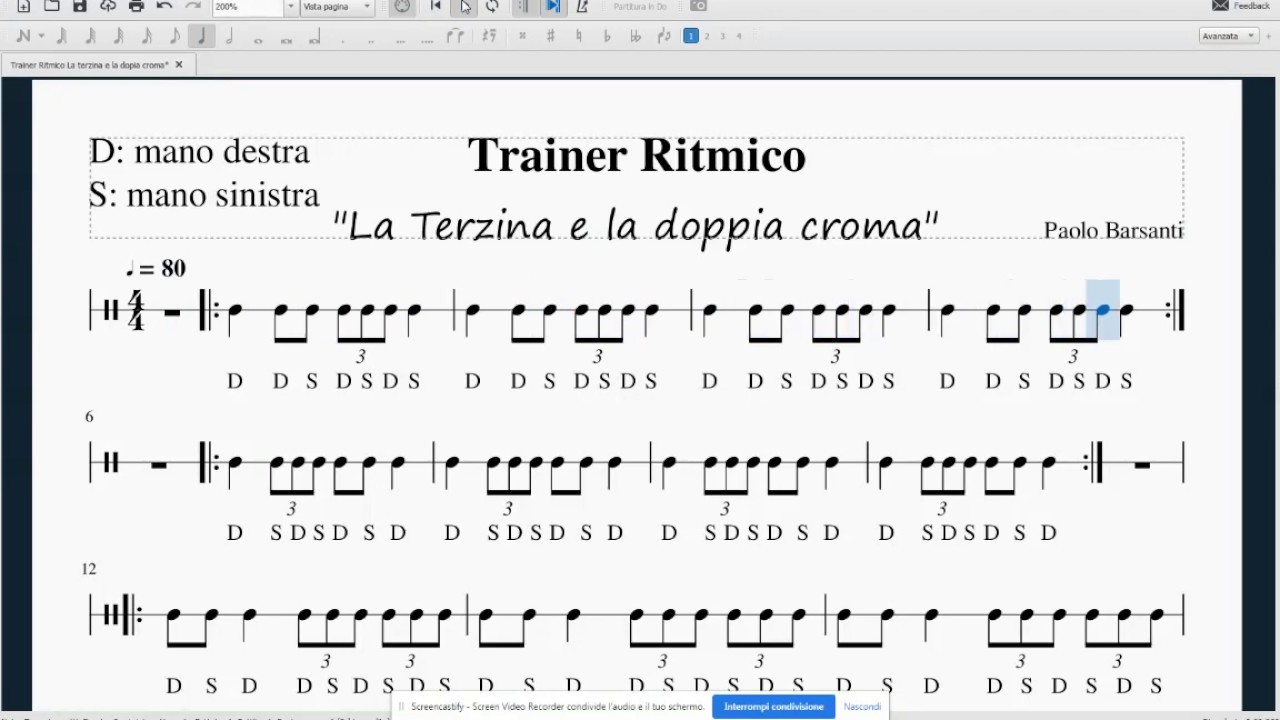Select the 16th note duration
1280x720 pixels.
pyautogui.click(x=145, y=36)
